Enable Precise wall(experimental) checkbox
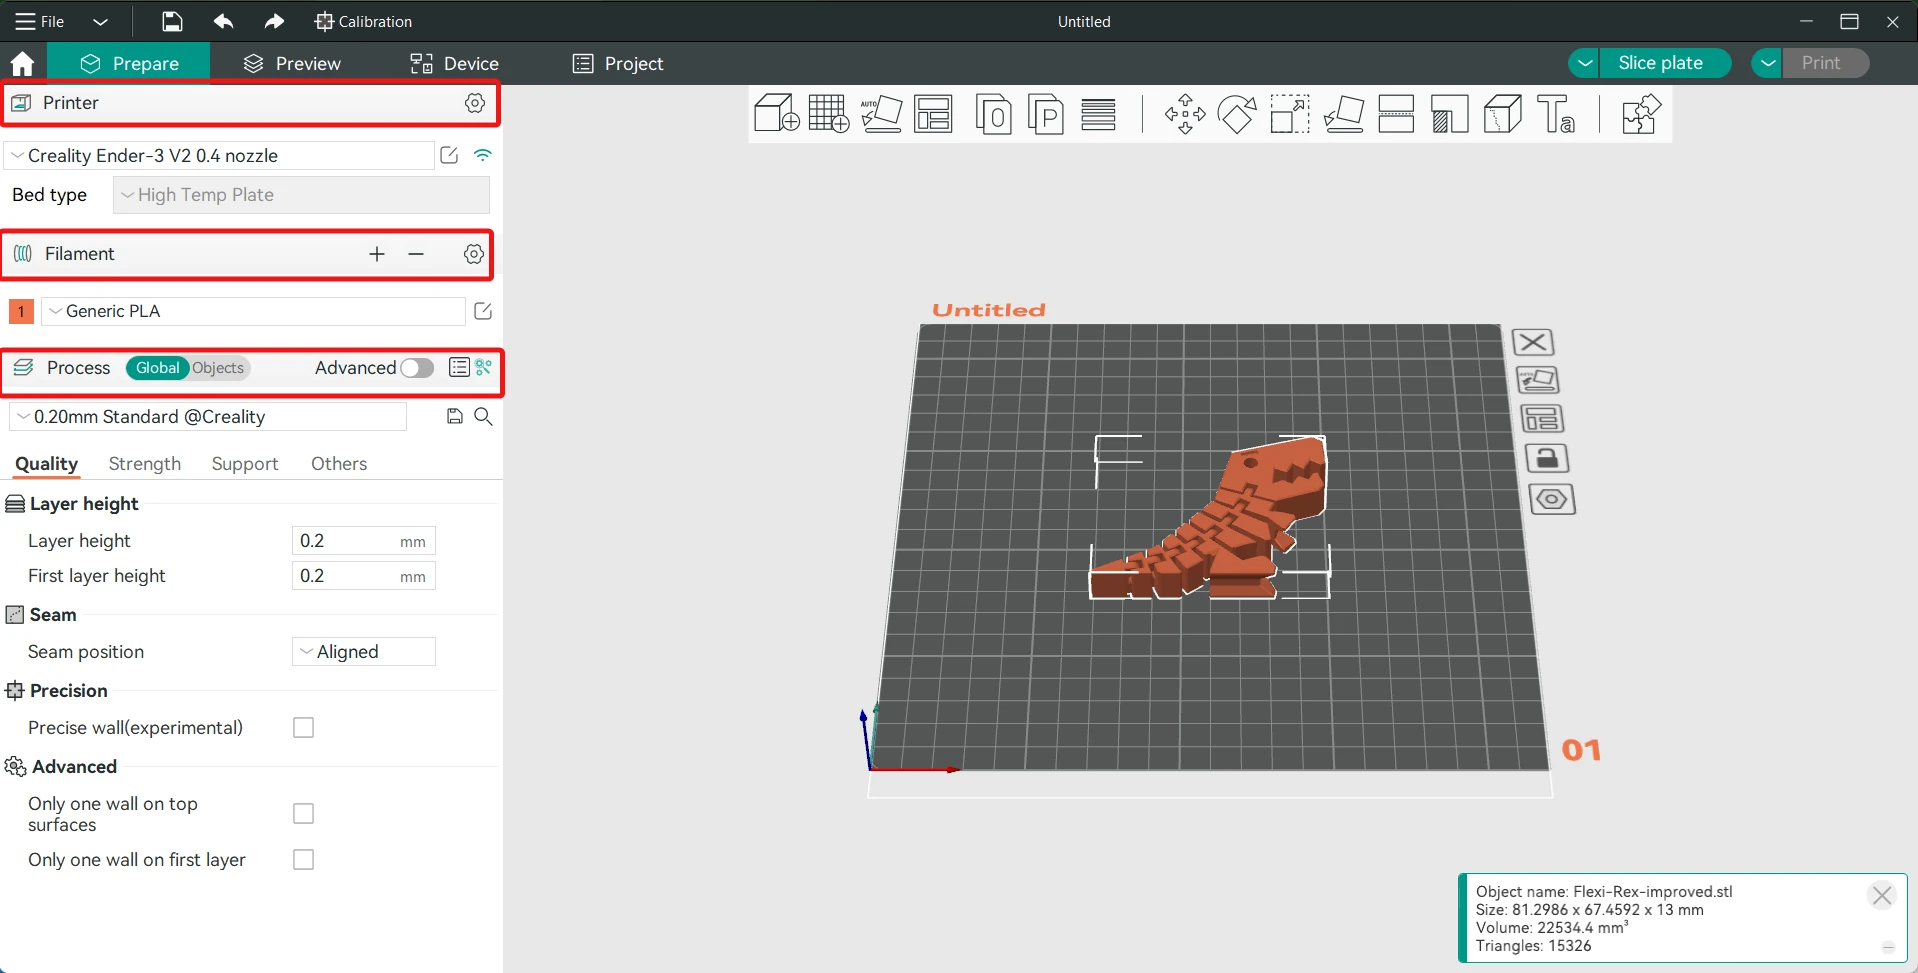Viewport: 1918px width, 973px height. (x=303, y=728)
